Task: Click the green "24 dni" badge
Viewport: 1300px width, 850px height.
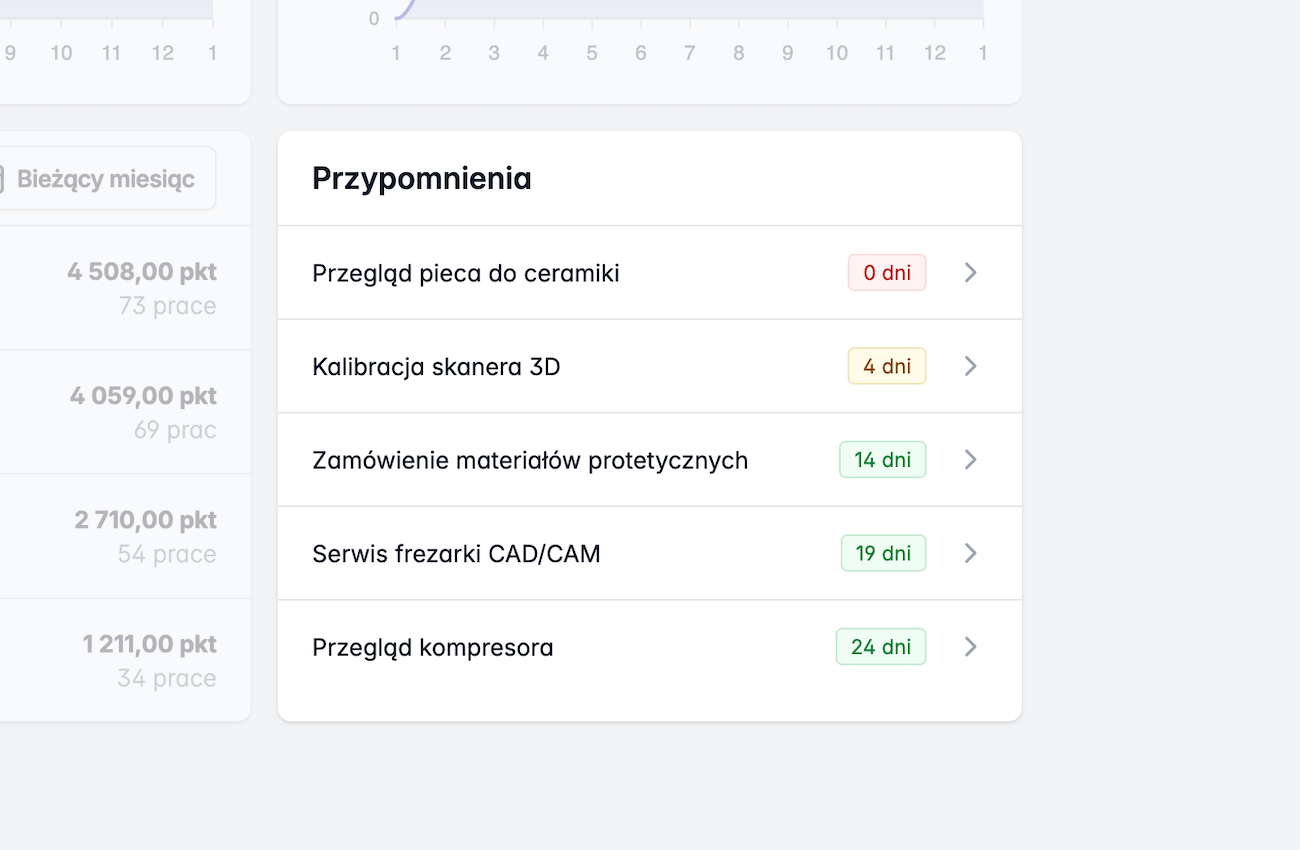Action: 881,646
